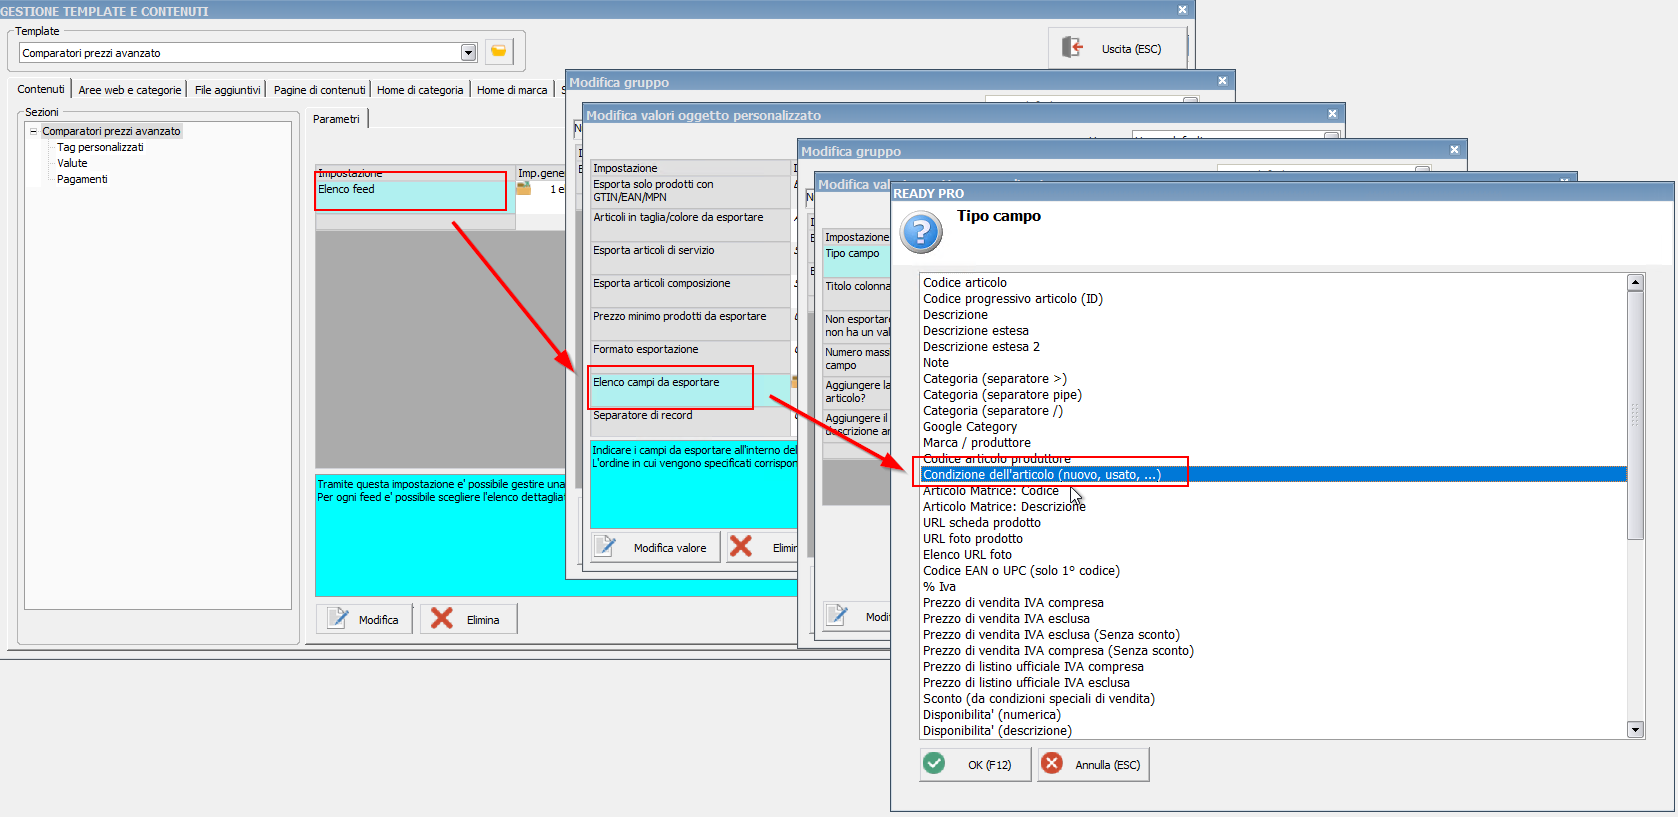Click Modifica button under the Parametri grid
This screenshot has height=817, width=1678.
pos(365,620)
